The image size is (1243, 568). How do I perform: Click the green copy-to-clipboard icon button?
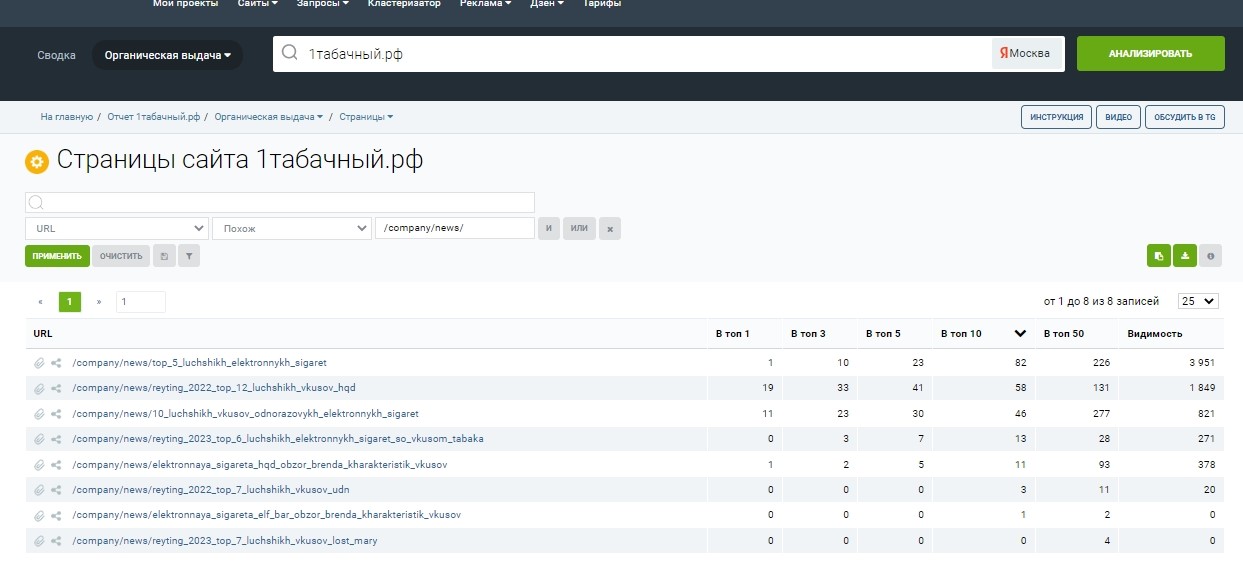[1158, 256]
